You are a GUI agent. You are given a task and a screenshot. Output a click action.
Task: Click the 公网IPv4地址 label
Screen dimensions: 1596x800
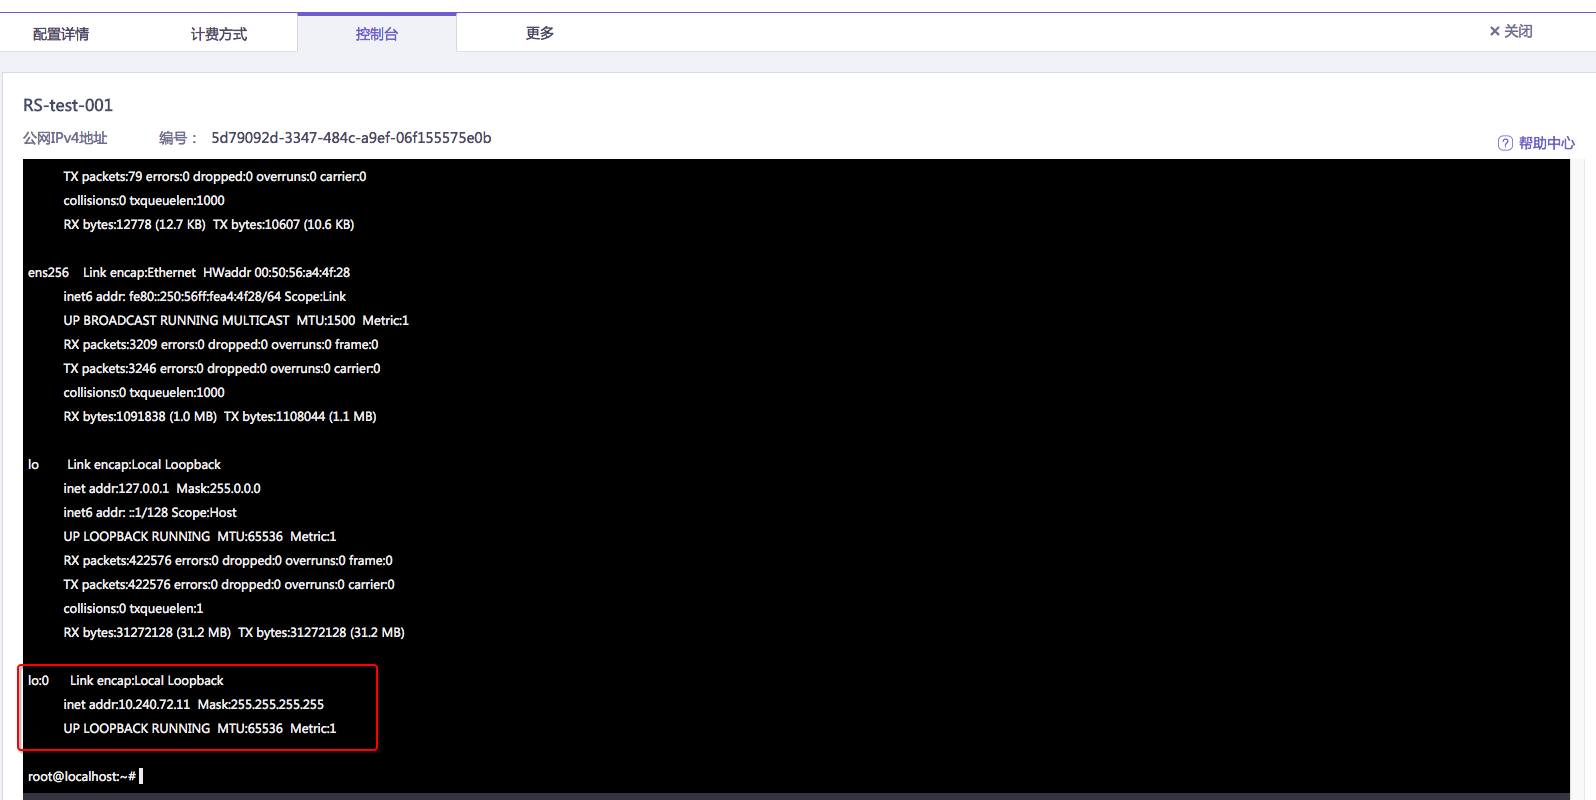(x=65, y=138)
